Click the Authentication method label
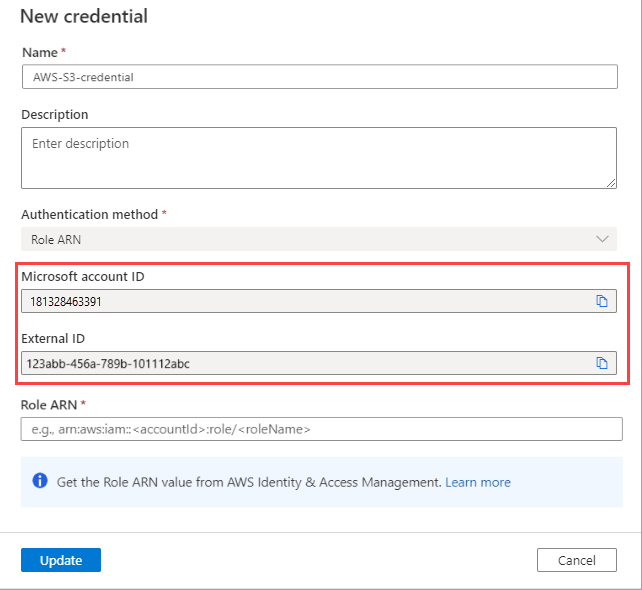 (89, 214)
